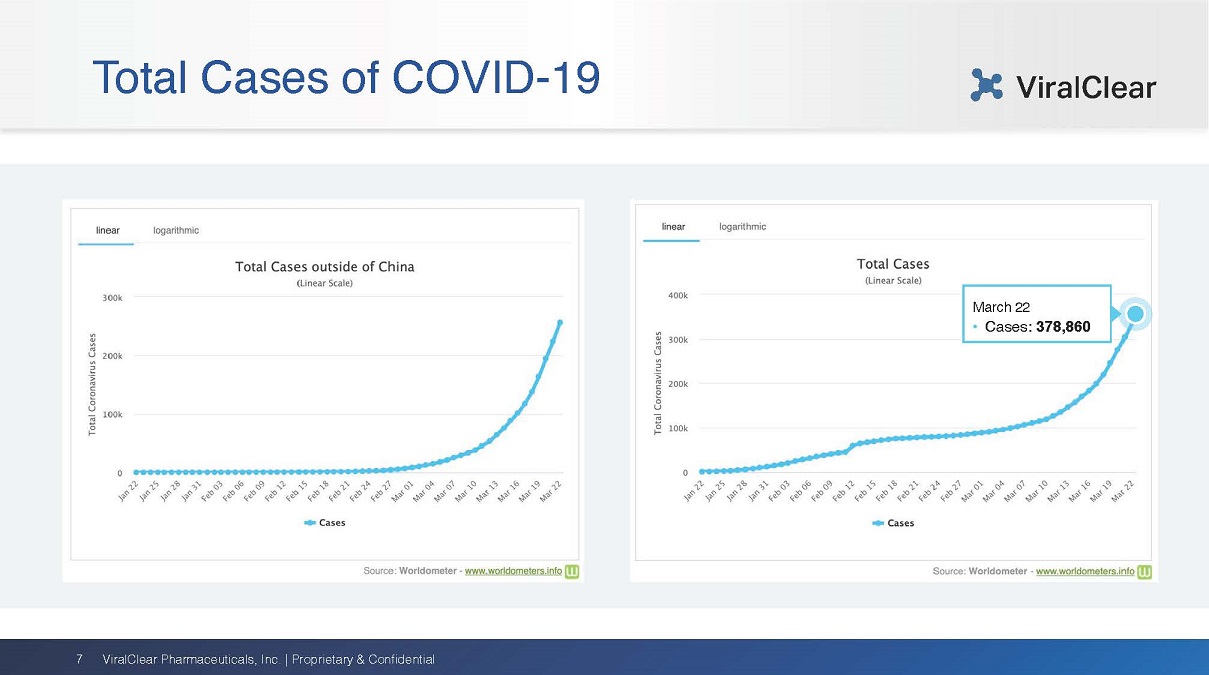Select the linear tab on the left chart

click(x=107, y=230)
